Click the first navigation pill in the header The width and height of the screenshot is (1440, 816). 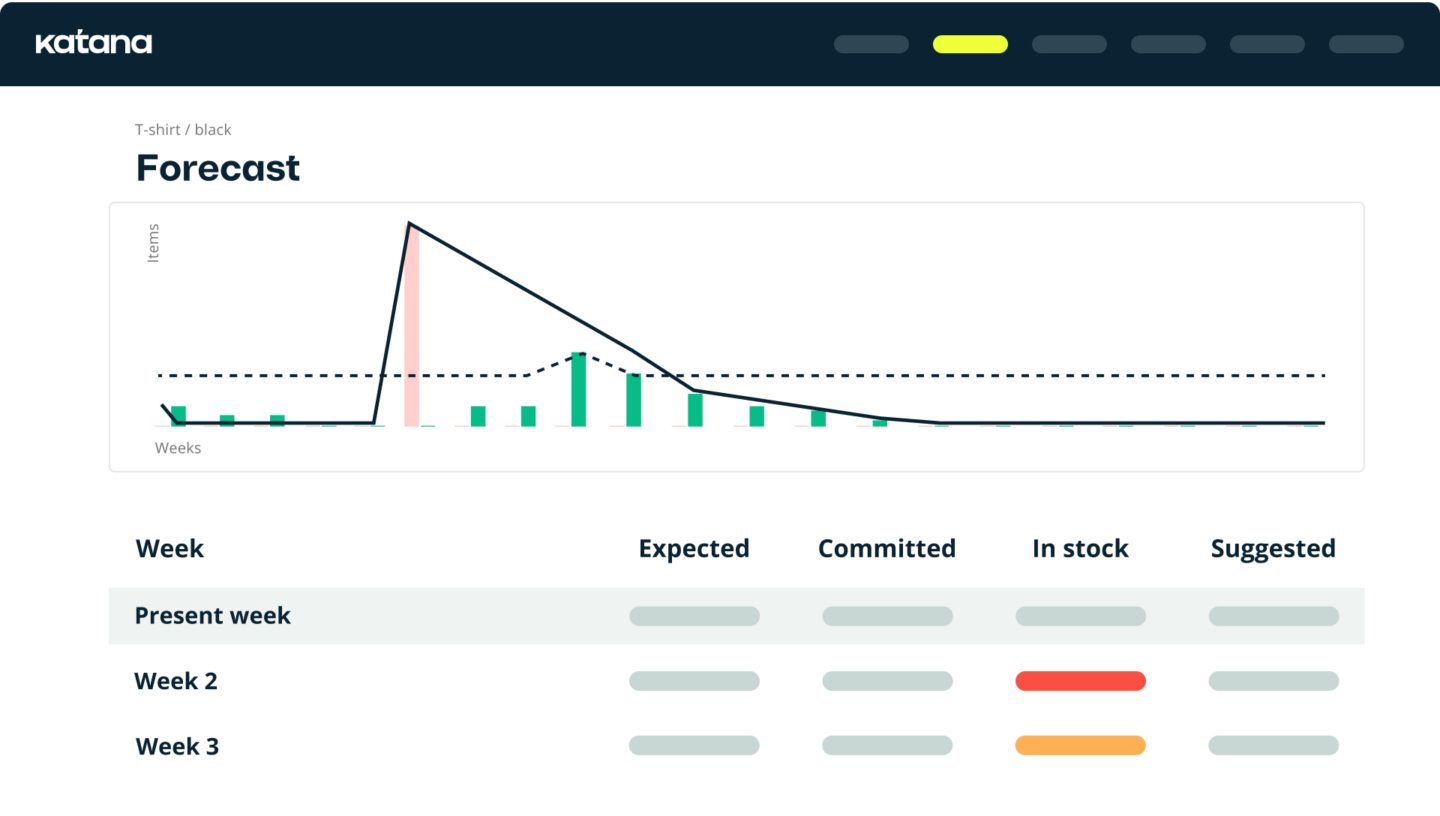point(870,44)
